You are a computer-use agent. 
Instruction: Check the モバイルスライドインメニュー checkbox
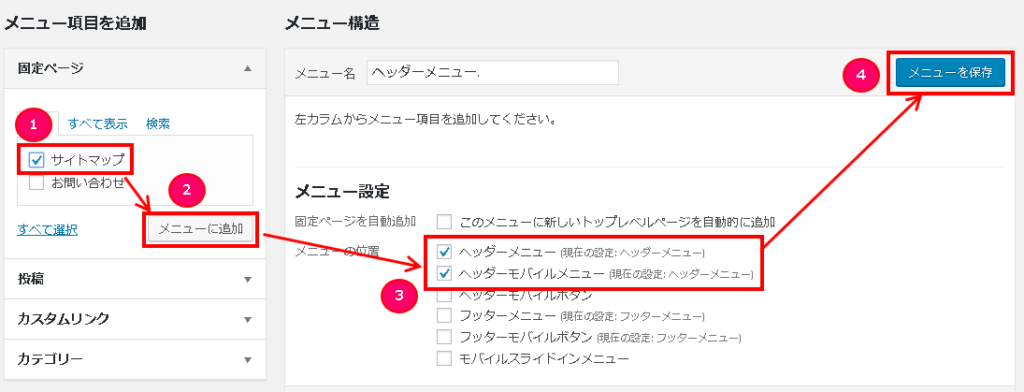(x=444, y=359)
